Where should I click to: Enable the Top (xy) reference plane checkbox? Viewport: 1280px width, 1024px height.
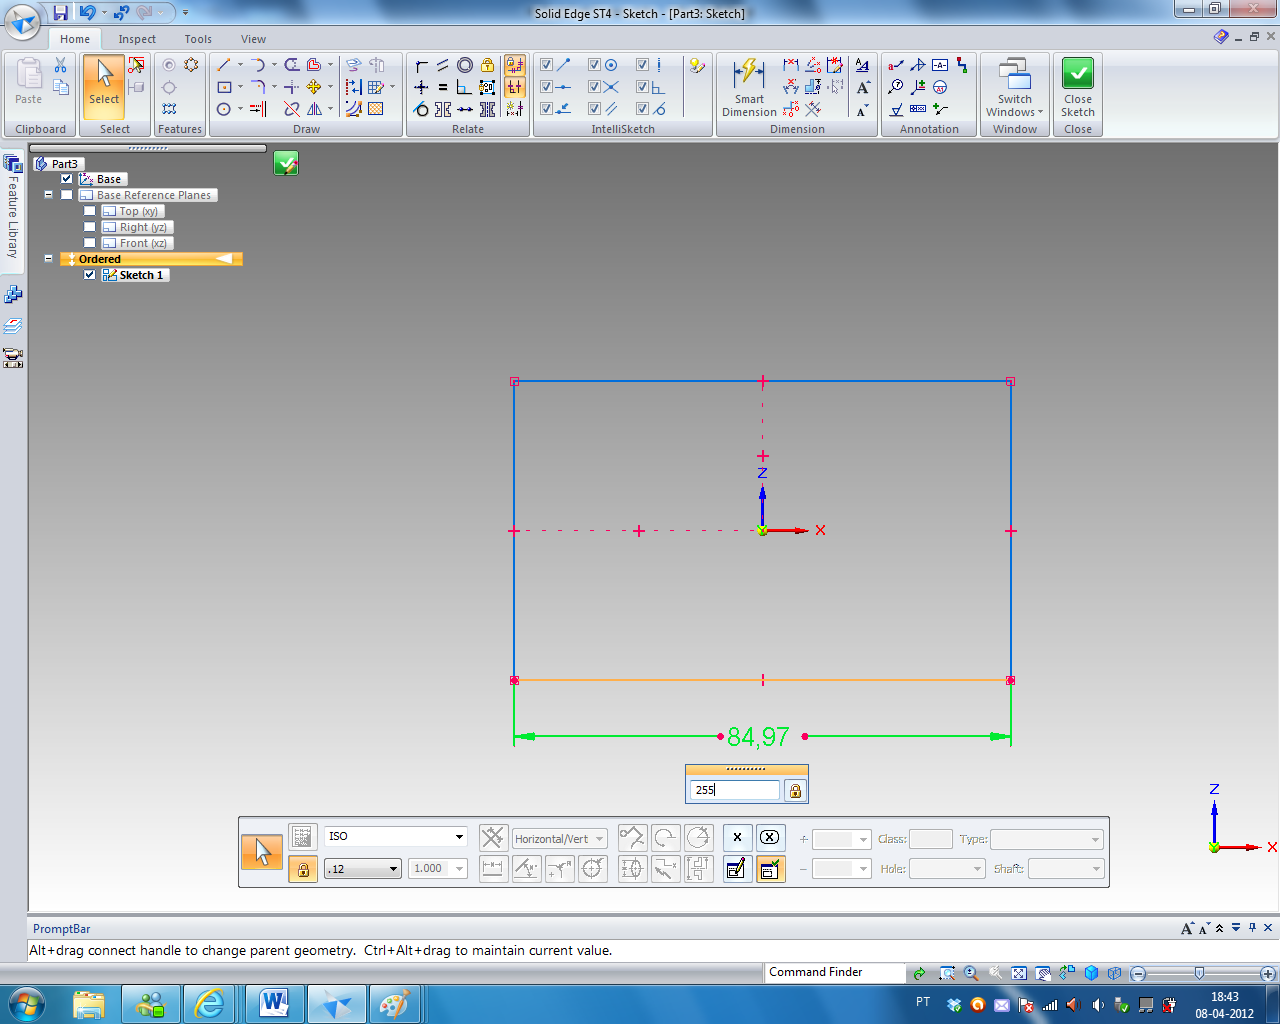pos(90,211)
